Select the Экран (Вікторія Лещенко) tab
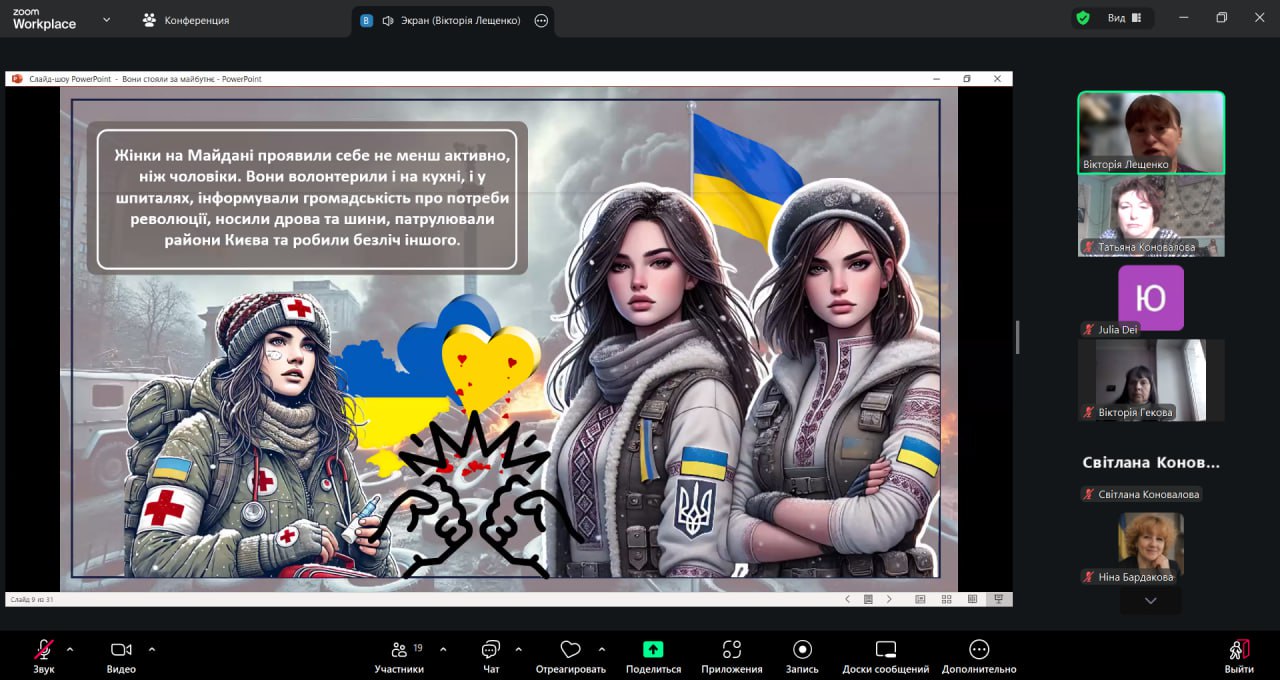This screenshot has height=680, width=1280. tap(451, 20)
